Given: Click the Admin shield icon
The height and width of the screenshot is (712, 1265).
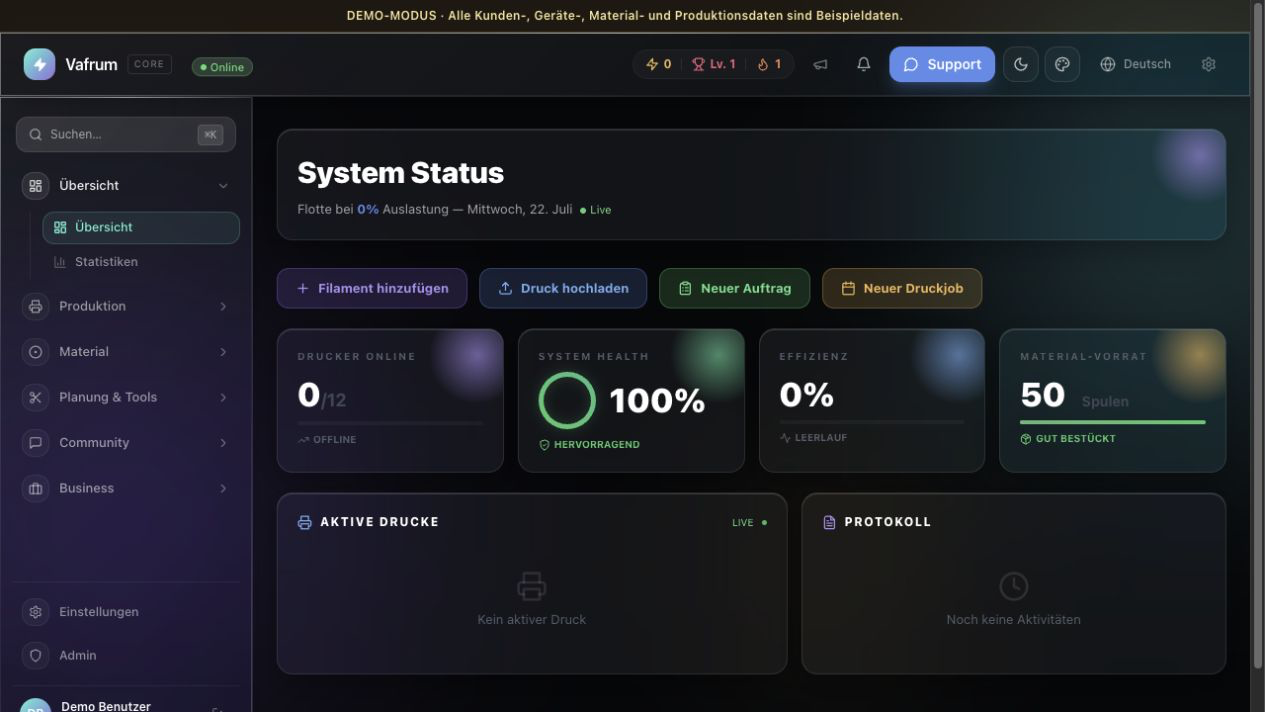Looking at the screenshot, I should (36, 656).
